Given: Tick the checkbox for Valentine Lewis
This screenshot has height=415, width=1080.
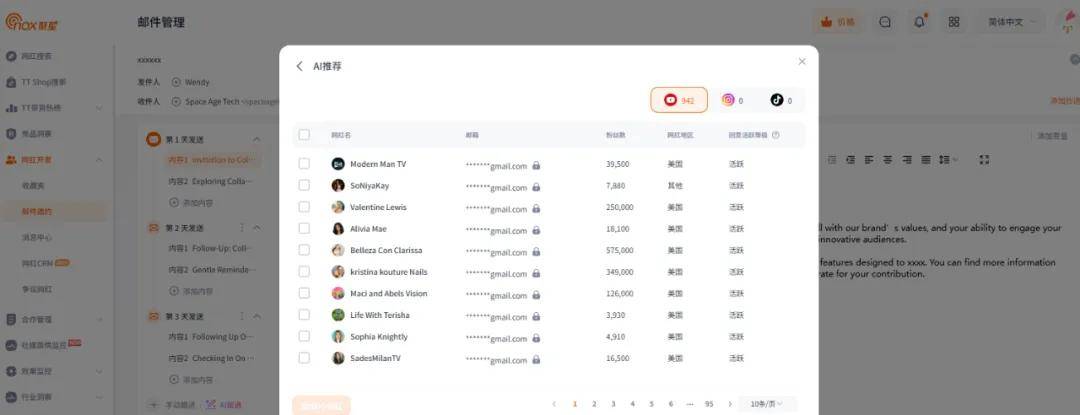Looking at the screenshot, I should coord(304,206).
